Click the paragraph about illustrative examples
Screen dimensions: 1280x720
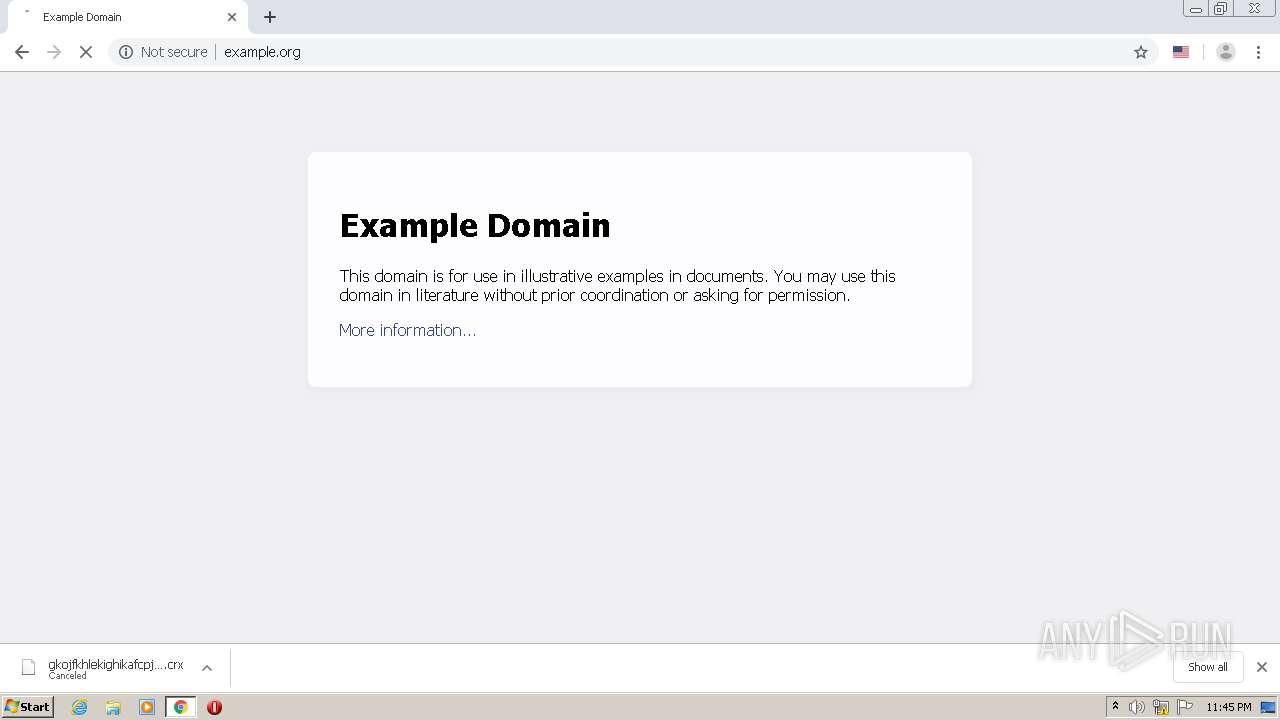point(617,285)
